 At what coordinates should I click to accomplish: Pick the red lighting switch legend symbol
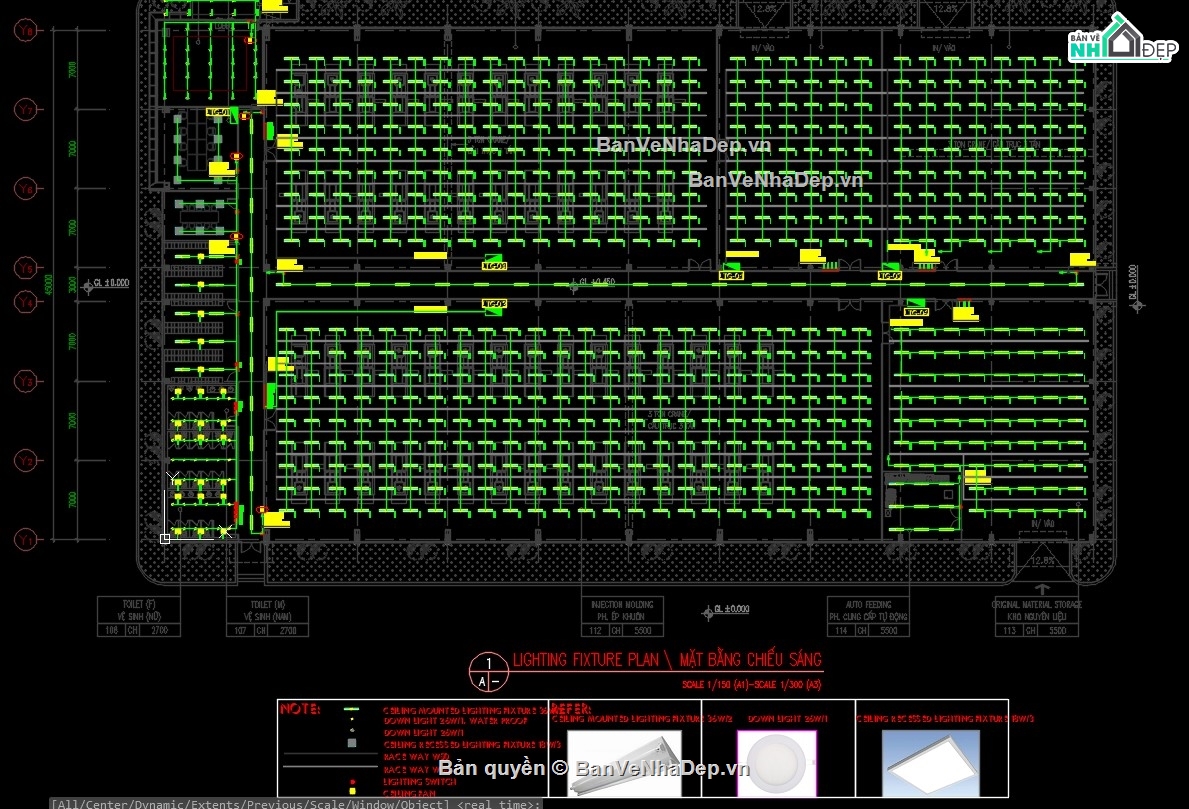tap(351, 781)
